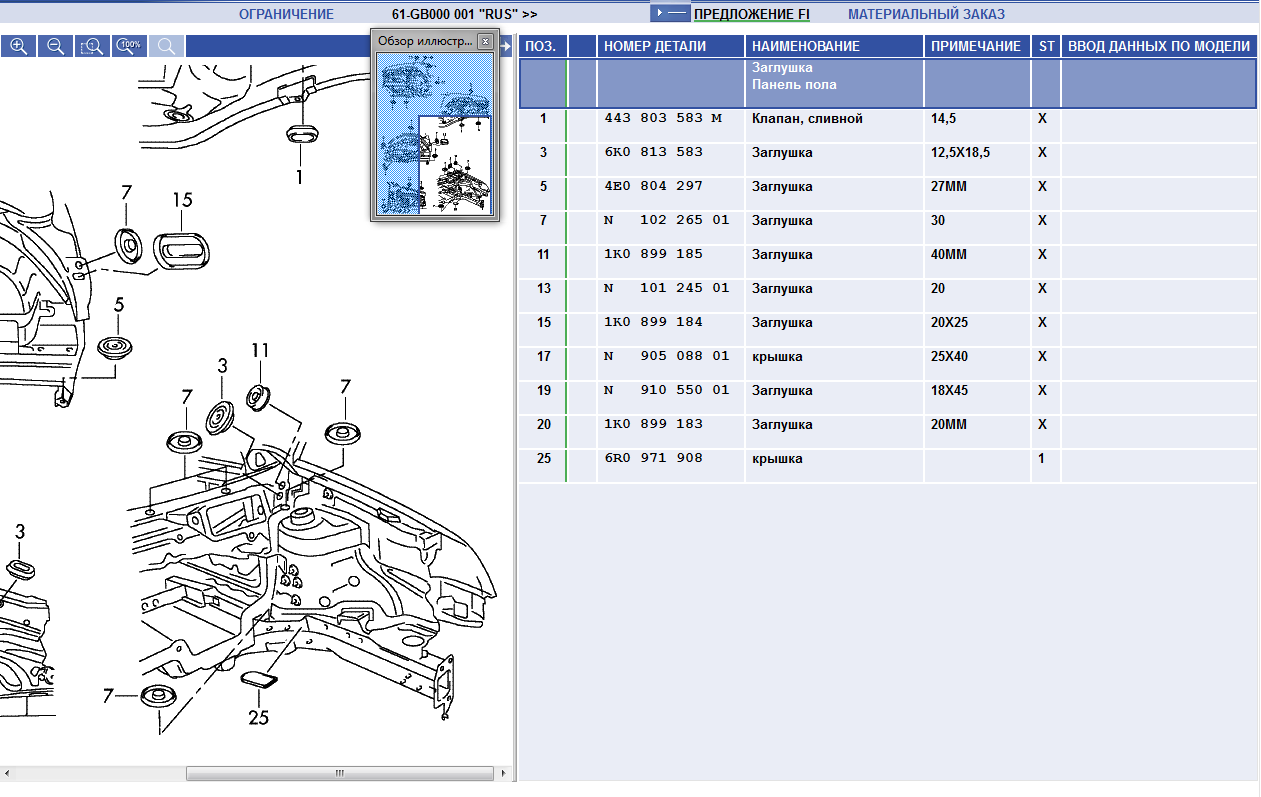Select part number 1K0 899 185

click(x=654, y=254)
